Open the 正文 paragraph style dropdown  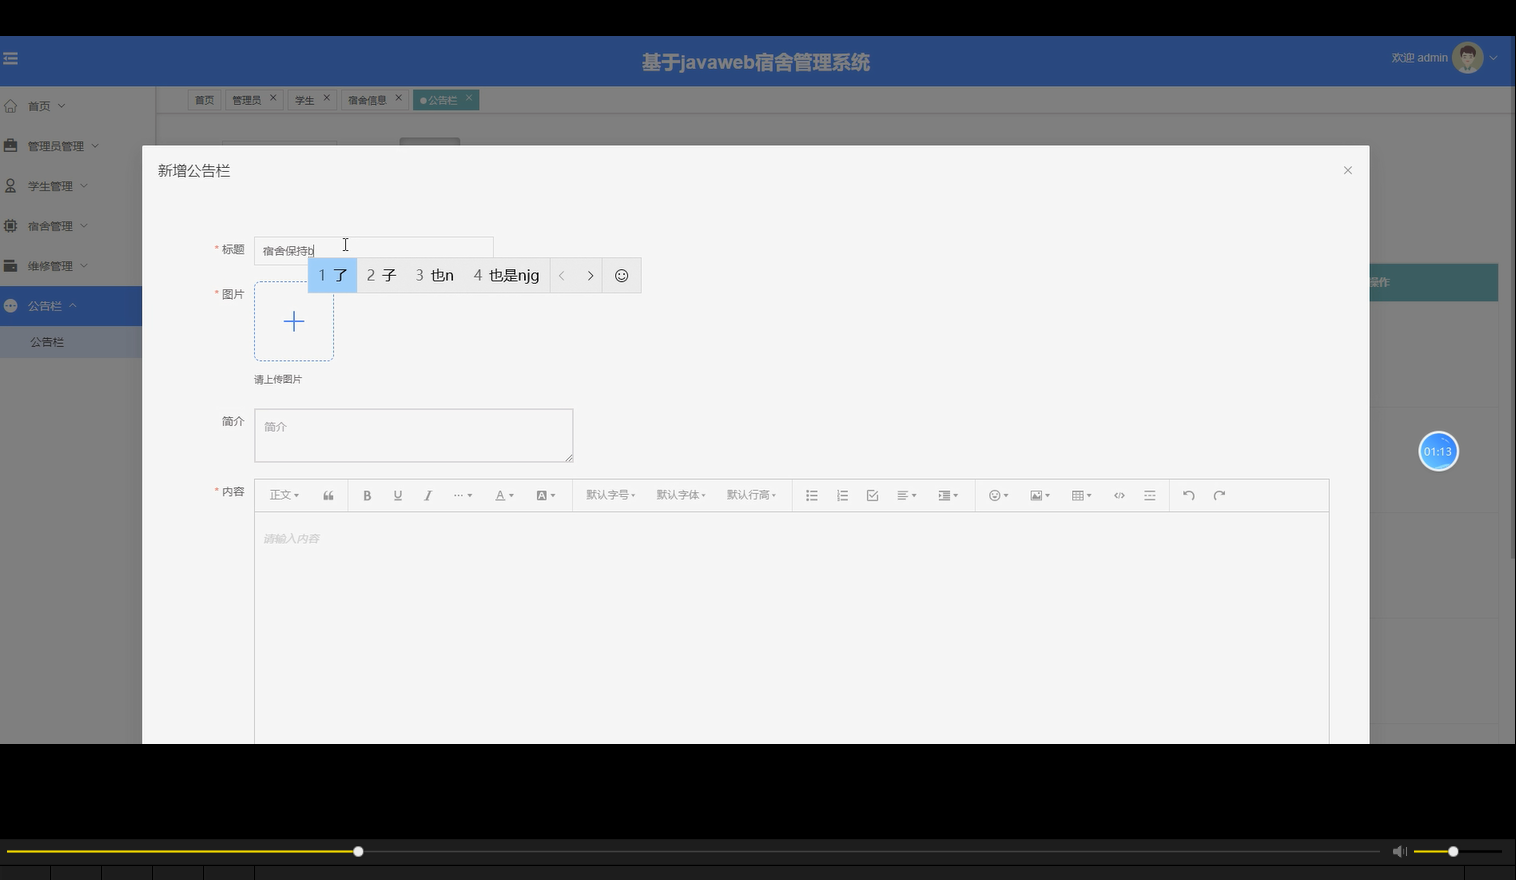283,495
